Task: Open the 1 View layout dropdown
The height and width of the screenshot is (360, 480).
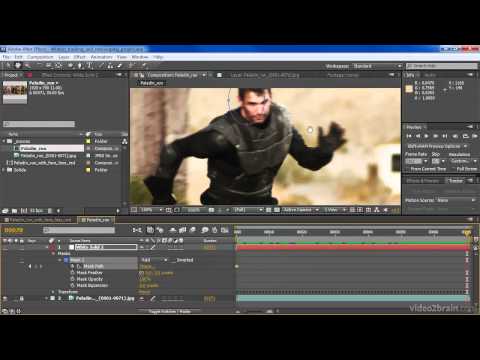Action: pyautogui.click(x=335, y=210)
